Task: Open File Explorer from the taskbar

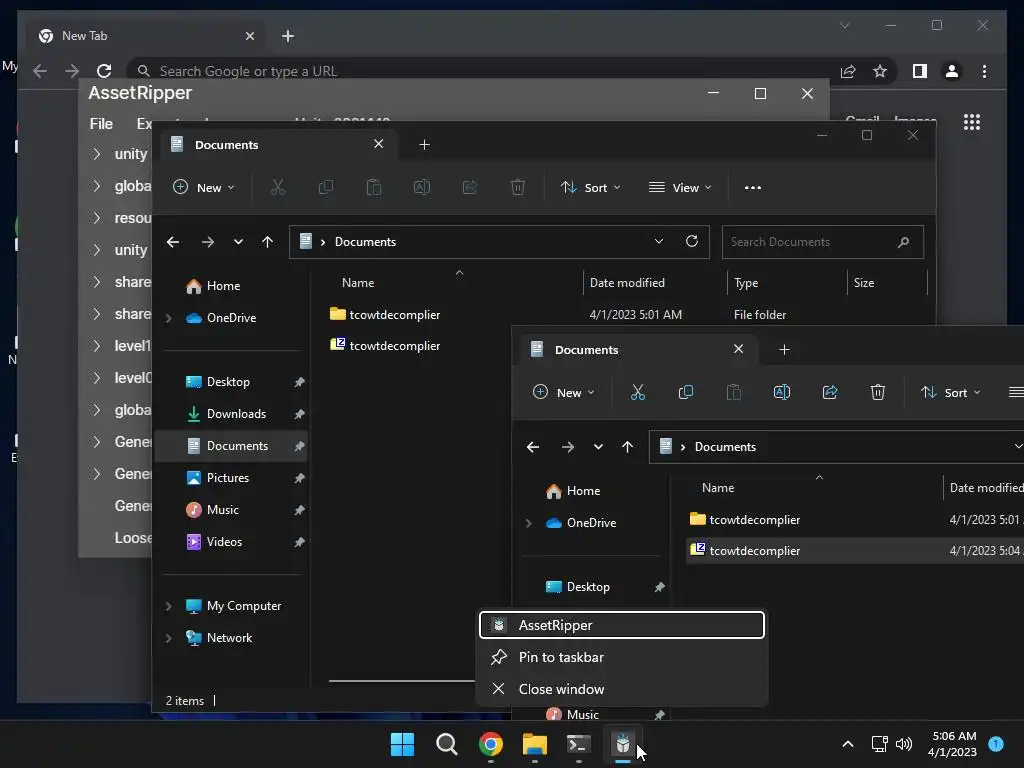Action: tap(535, 744)
